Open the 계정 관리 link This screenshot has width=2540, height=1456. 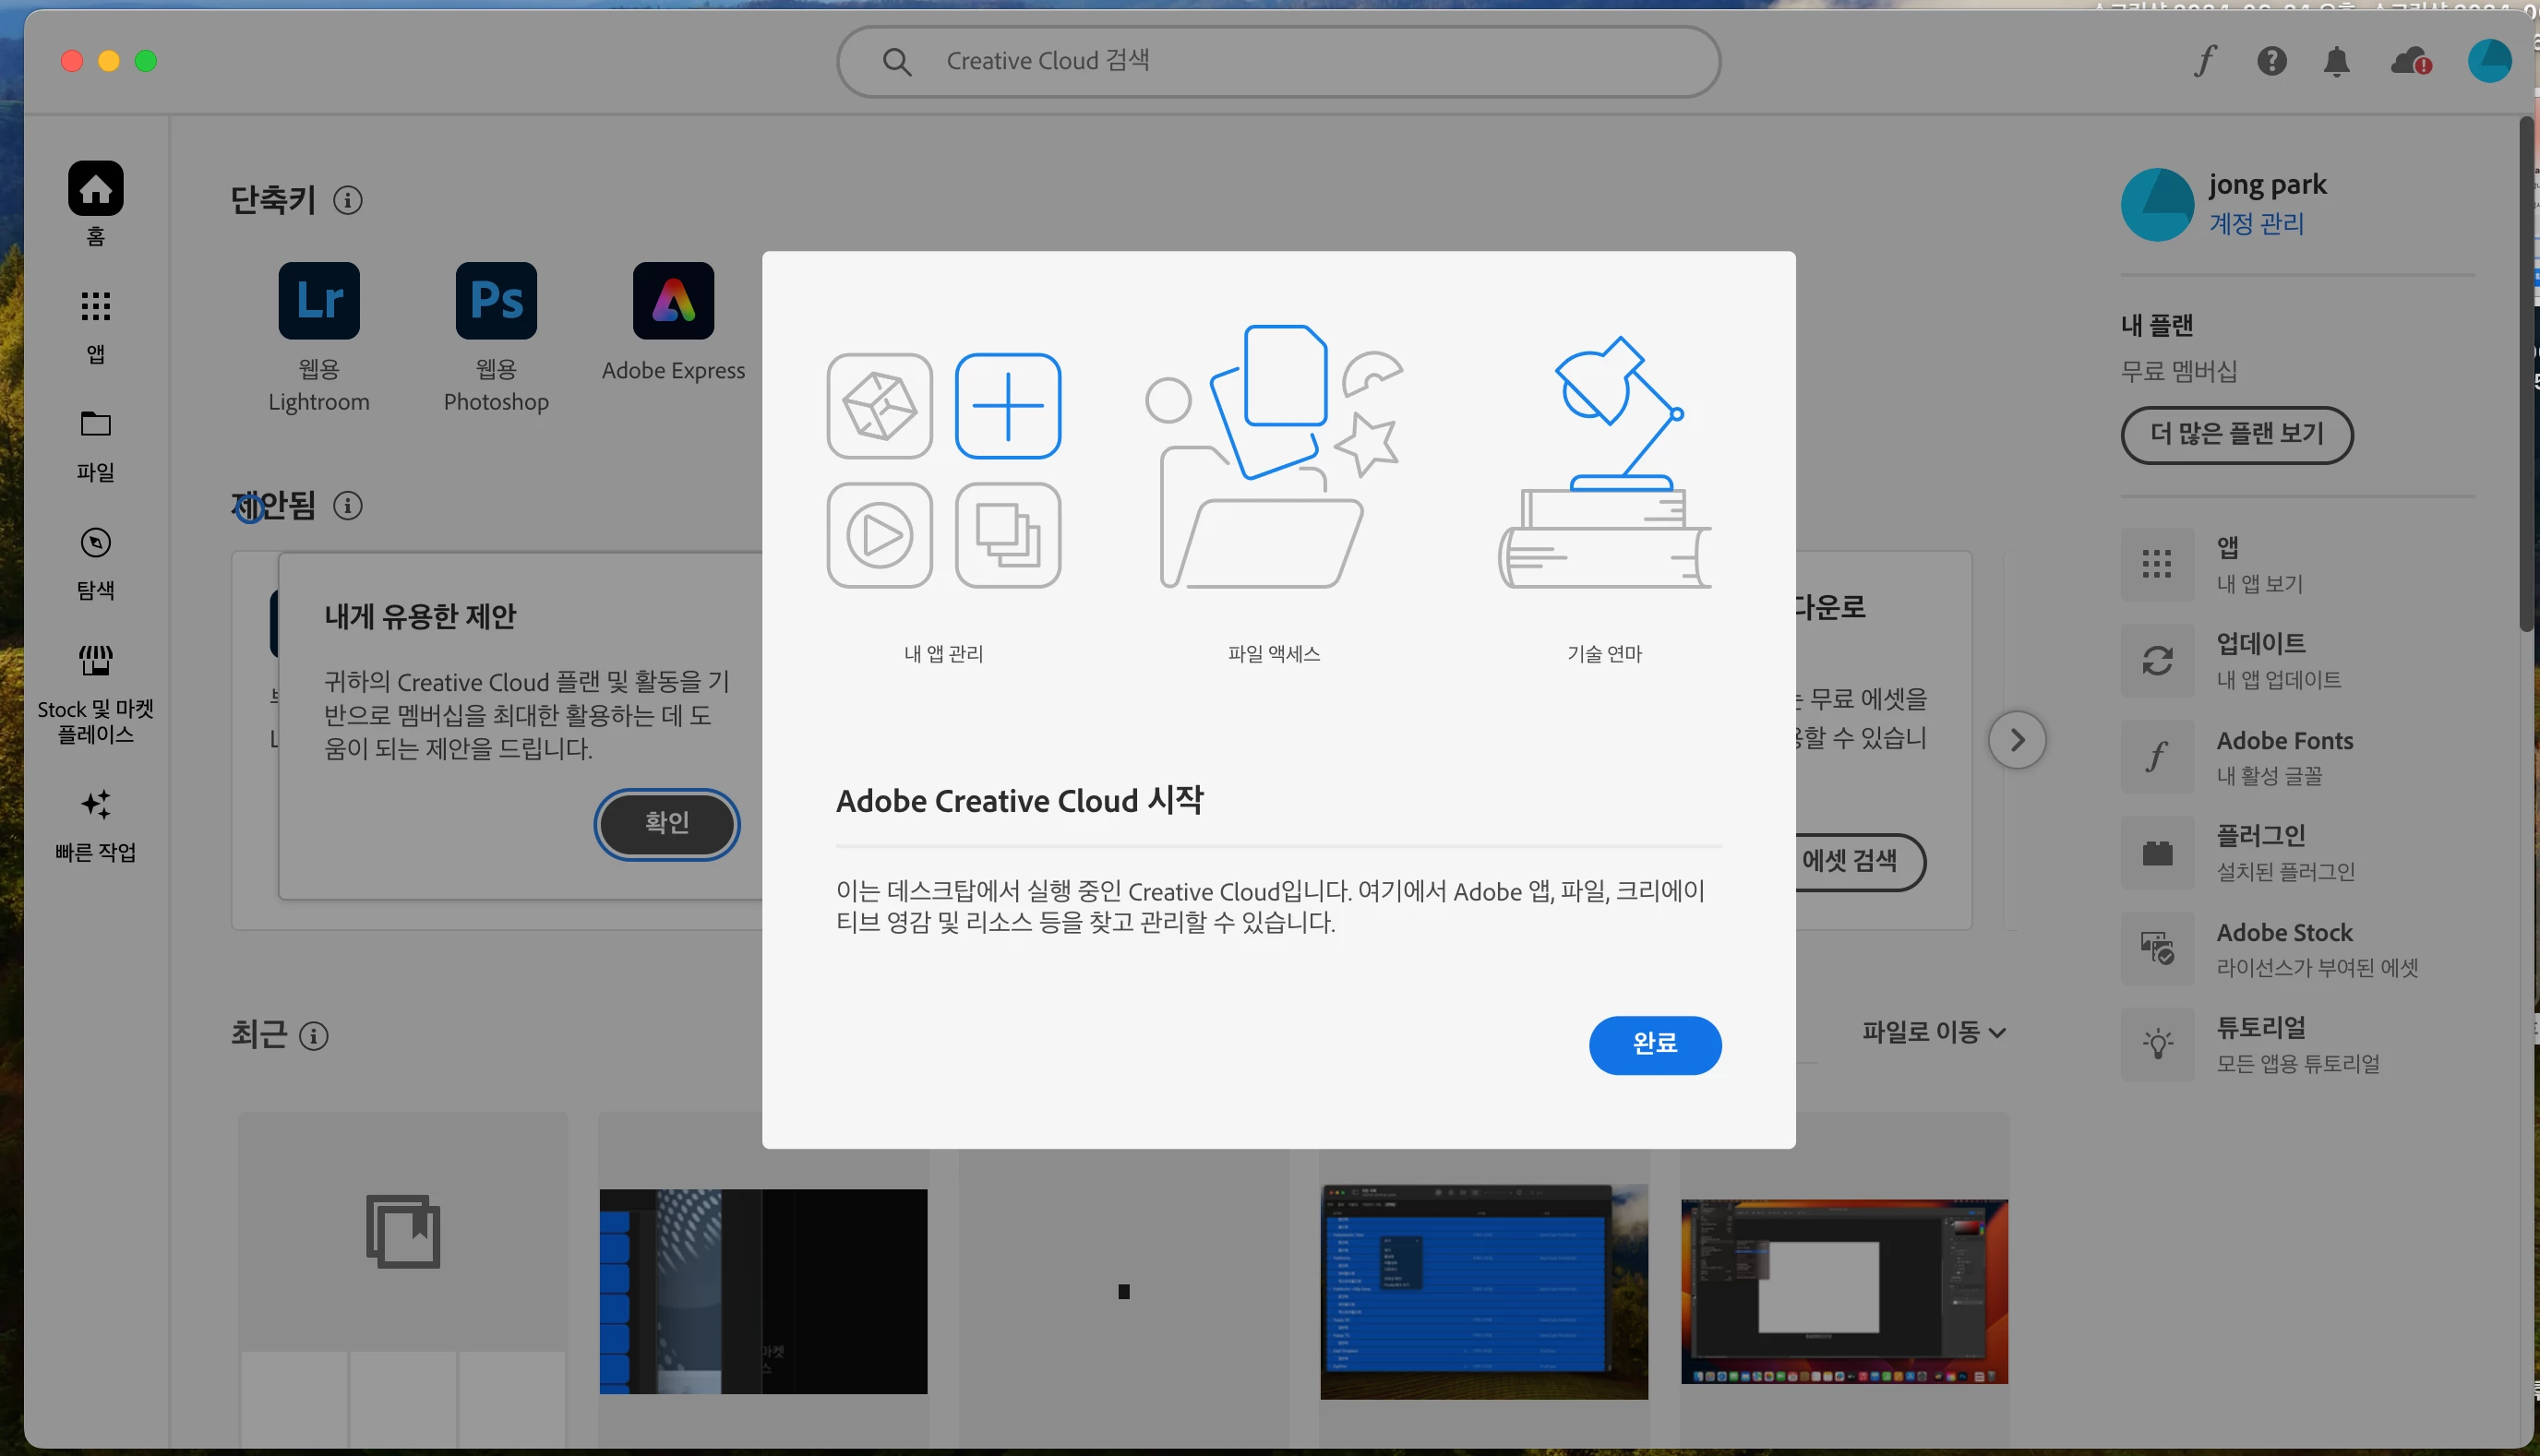pos(2256,223)
